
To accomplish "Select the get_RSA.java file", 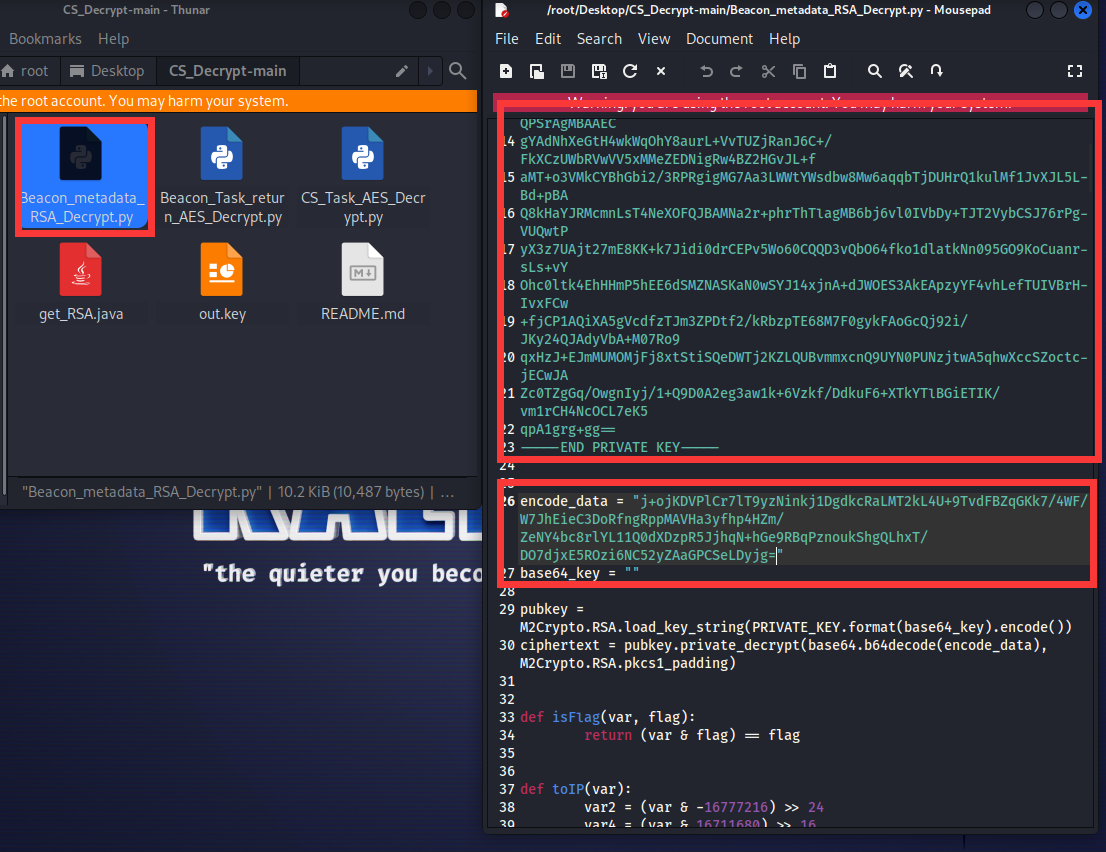I will pos(80,283).
